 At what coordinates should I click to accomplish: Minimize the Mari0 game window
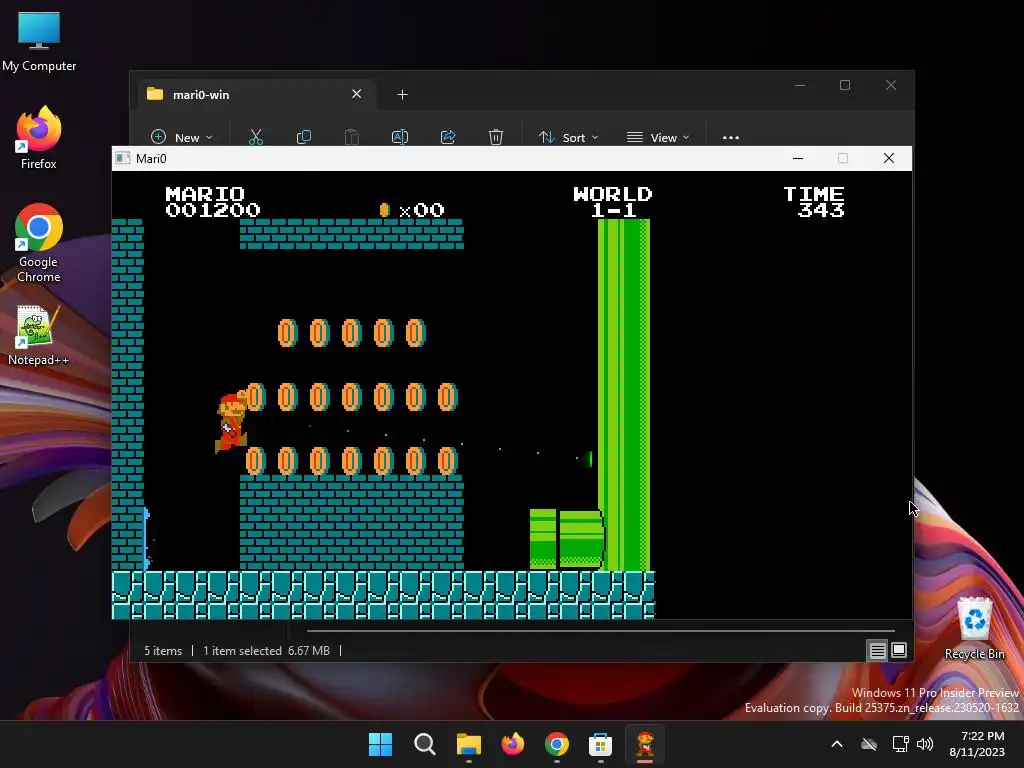coord(797,158)
